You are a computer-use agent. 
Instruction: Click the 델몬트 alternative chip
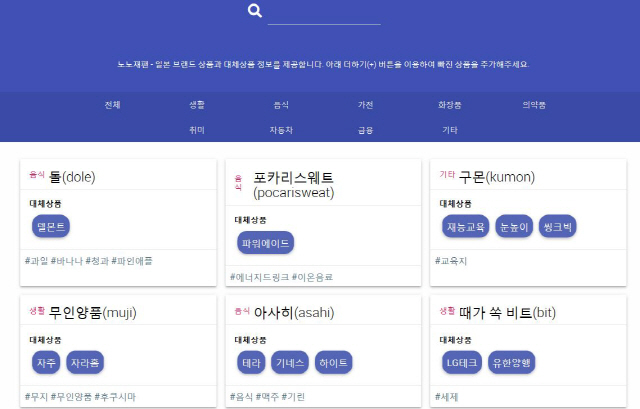(x=51, y=227)
